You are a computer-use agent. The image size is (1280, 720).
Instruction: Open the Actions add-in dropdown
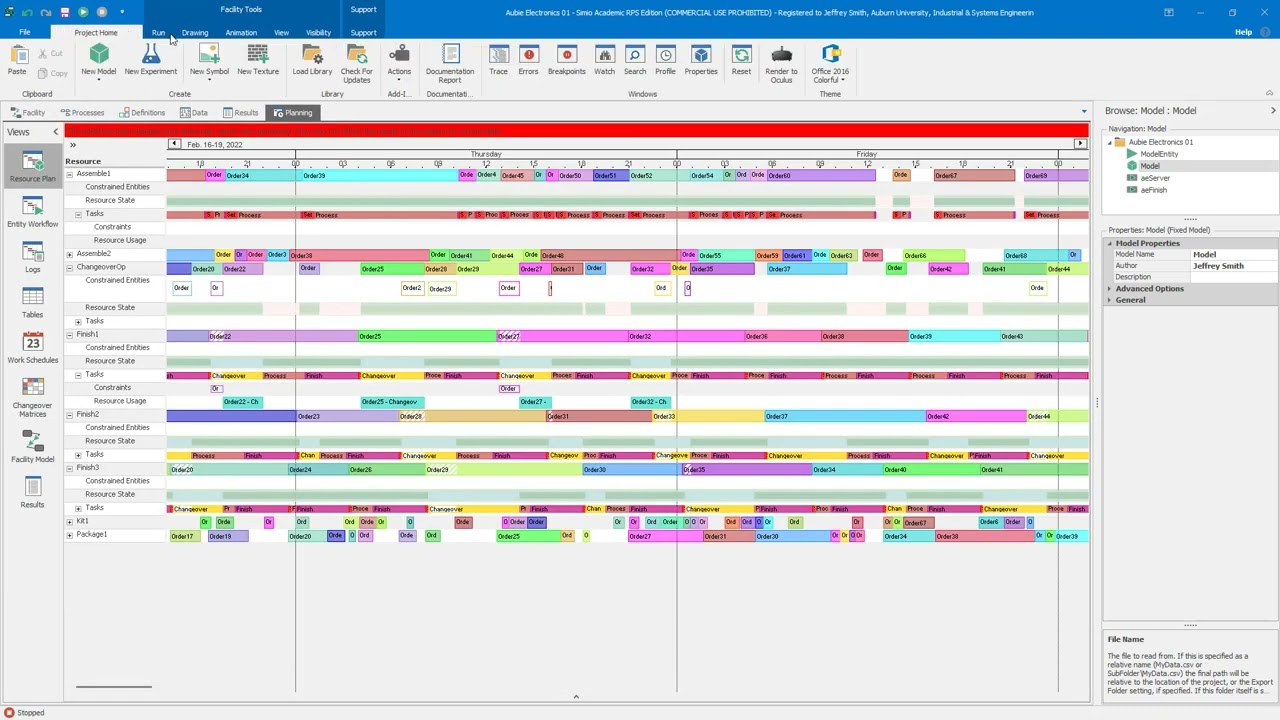point(399,80)
